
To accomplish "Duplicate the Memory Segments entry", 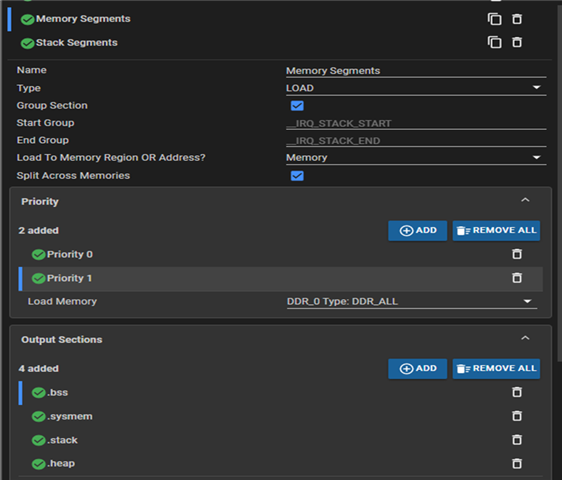I will 494,19.
